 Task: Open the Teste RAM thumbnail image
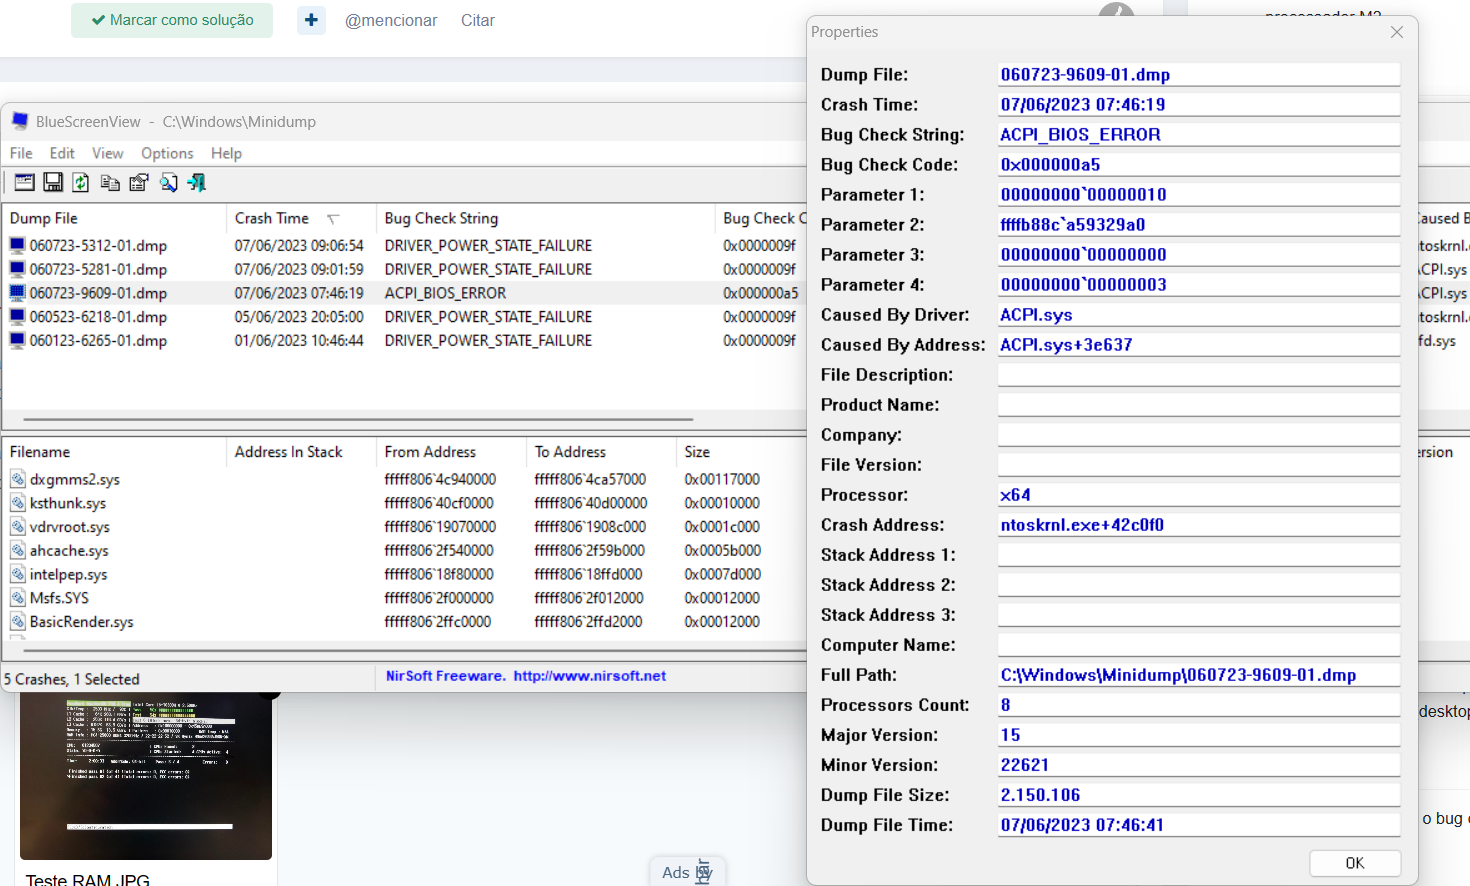pos(146,775)
